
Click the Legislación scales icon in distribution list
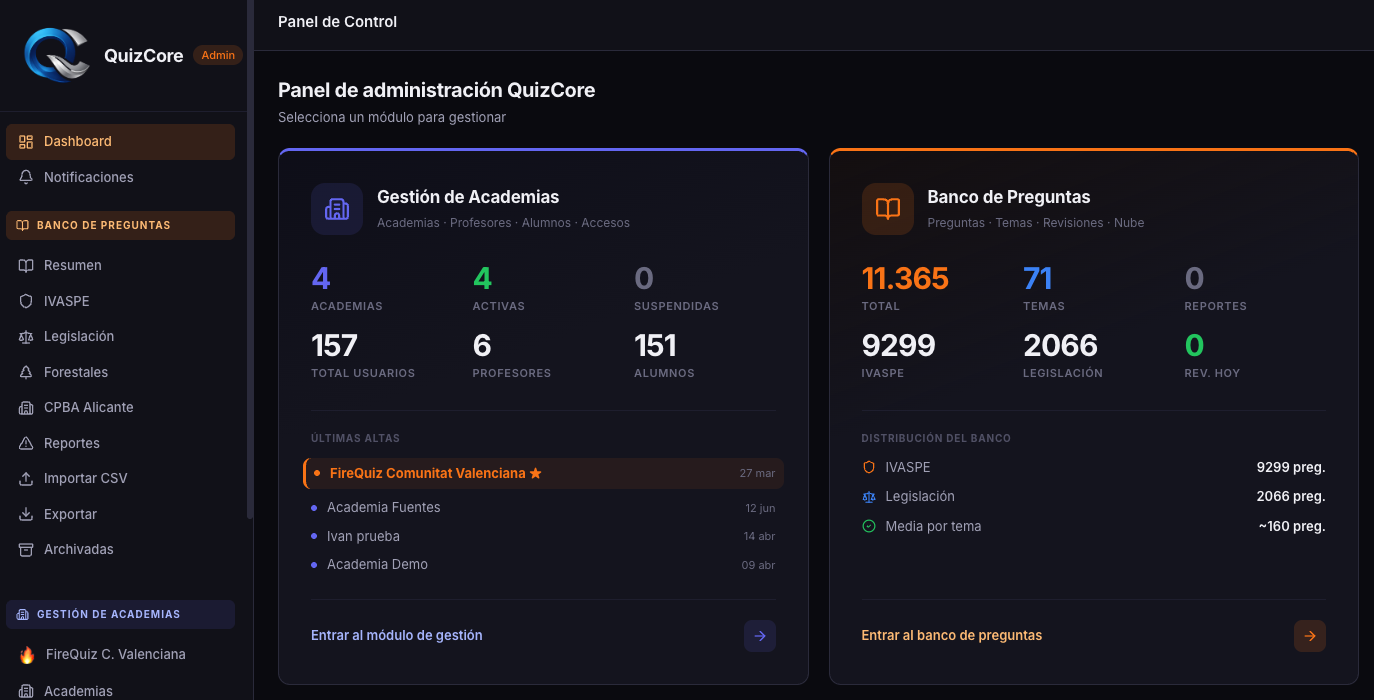tap(869, 497)
